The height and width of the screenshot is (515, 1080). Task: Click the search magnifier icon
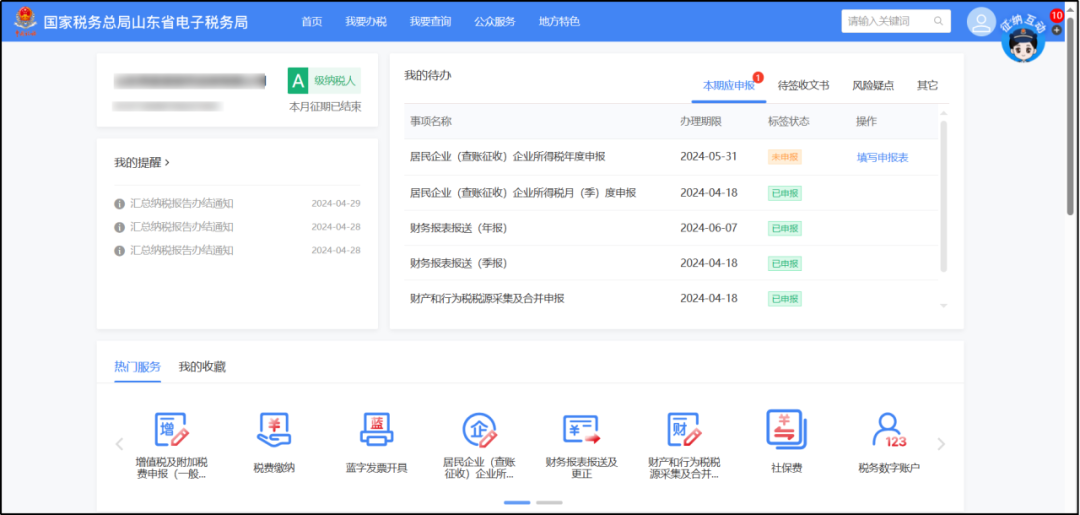click(938, 21)
